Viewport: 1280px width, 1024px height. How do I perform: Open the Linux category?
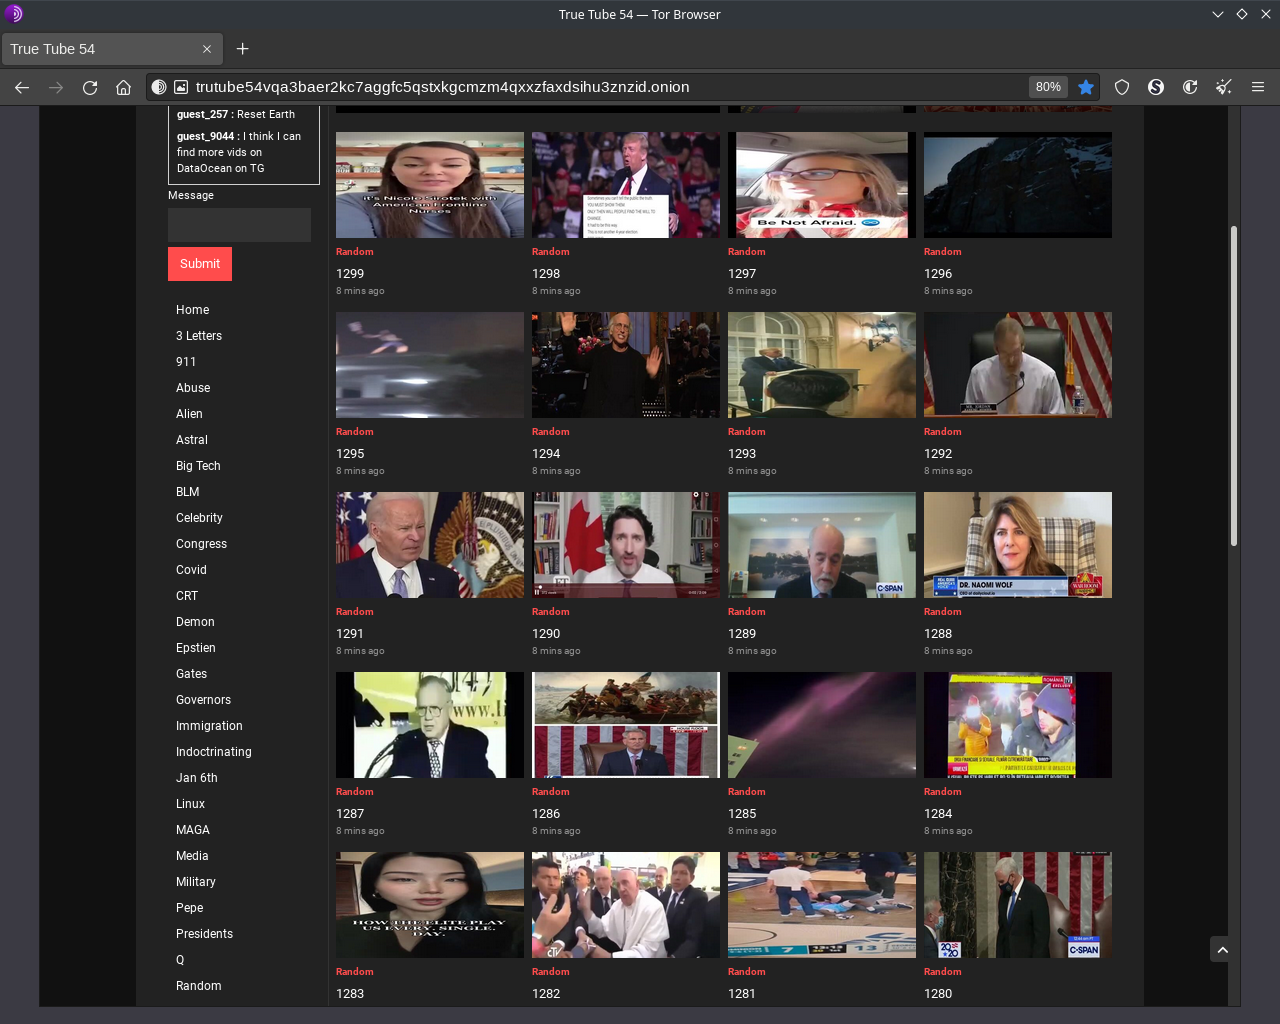point(190,804)
